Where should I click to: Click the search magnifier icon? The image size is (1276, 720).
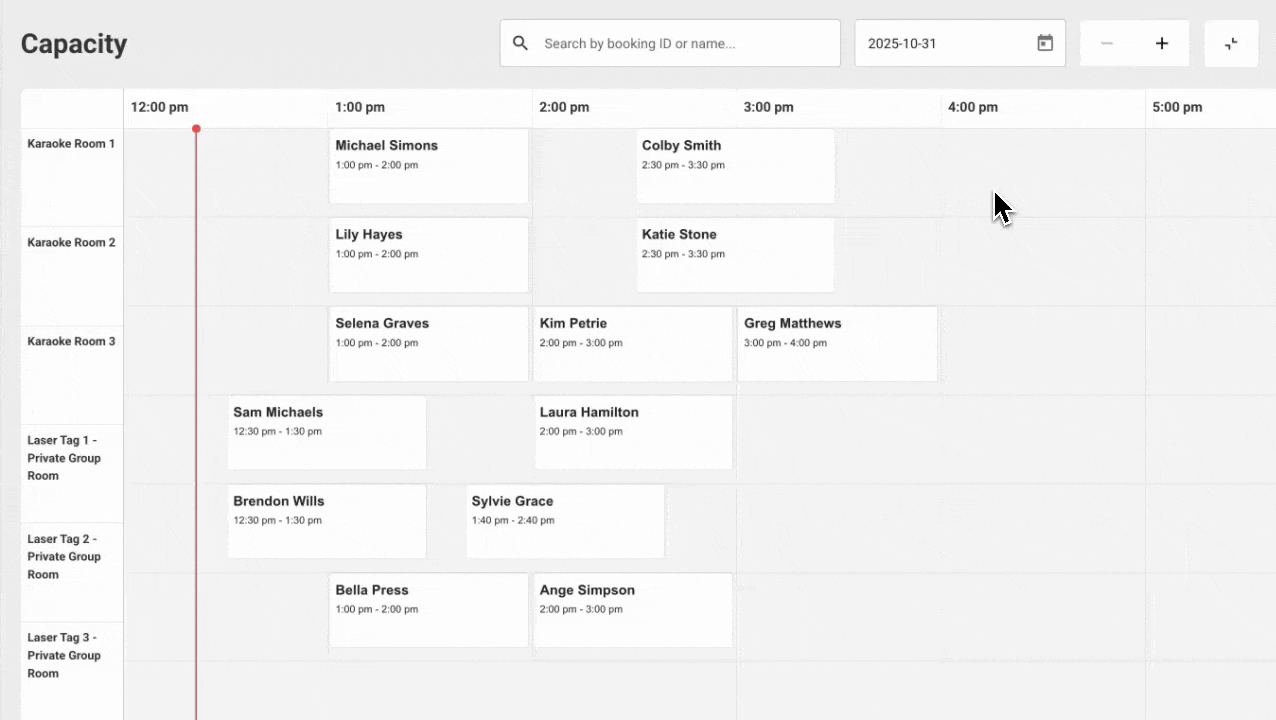pyautogui.click(x=520, y=44)
